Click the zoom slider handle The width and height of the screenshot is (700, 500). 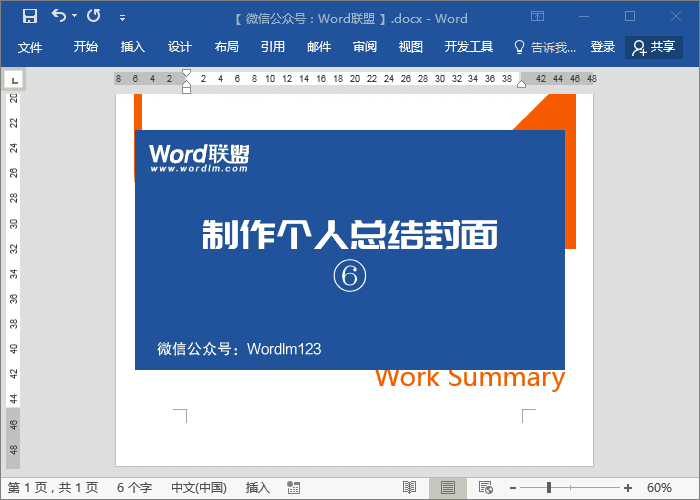[549, 488]
